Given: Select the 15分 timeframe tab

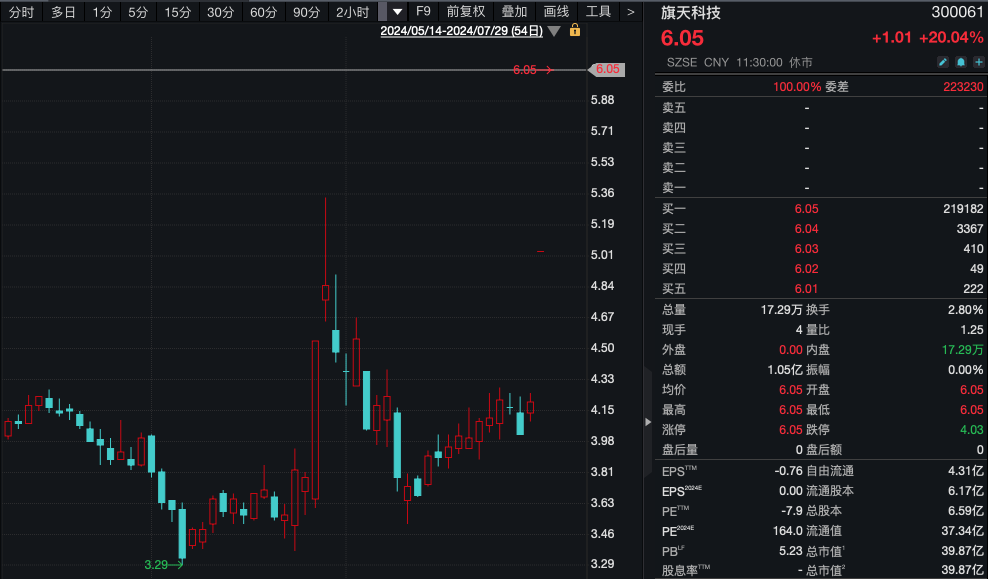Looking at the screenshot, I should tap(177, 12).
